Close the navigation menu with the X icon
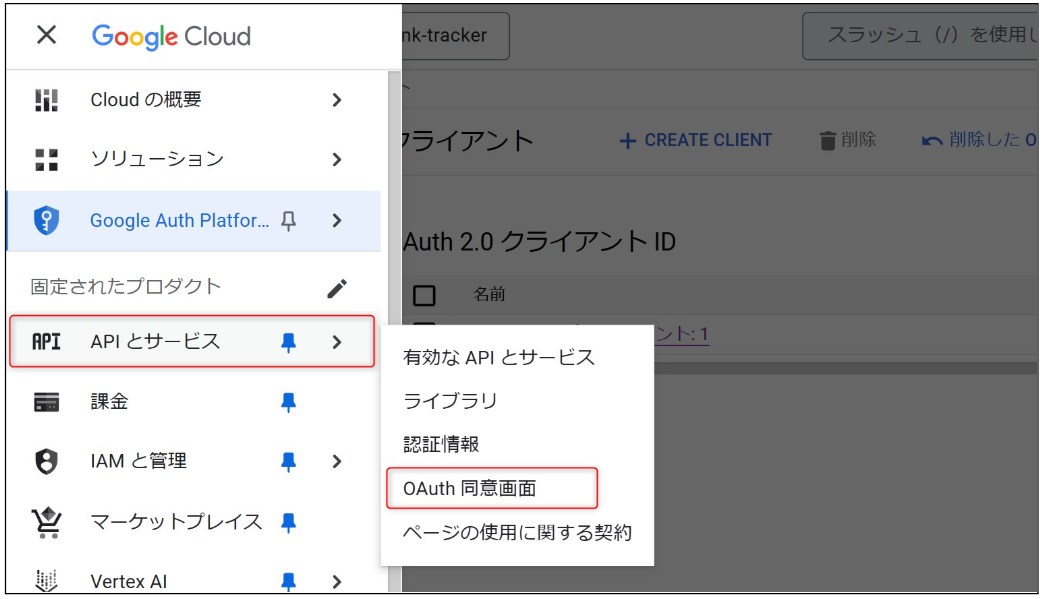Viewport: 1046px width, 599px height. [46, 35]
